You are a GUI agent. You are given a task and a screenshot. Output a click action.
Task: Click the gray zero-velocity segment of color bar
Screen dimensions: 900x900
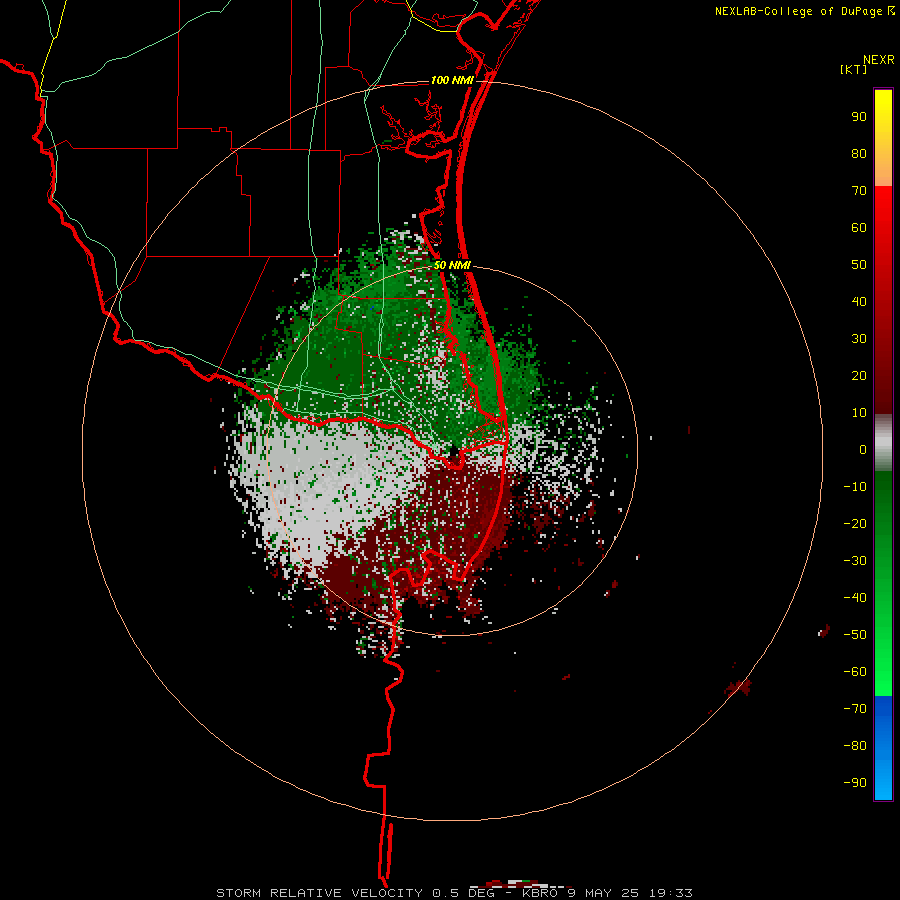pyautogui.click(x=883, y=443)
